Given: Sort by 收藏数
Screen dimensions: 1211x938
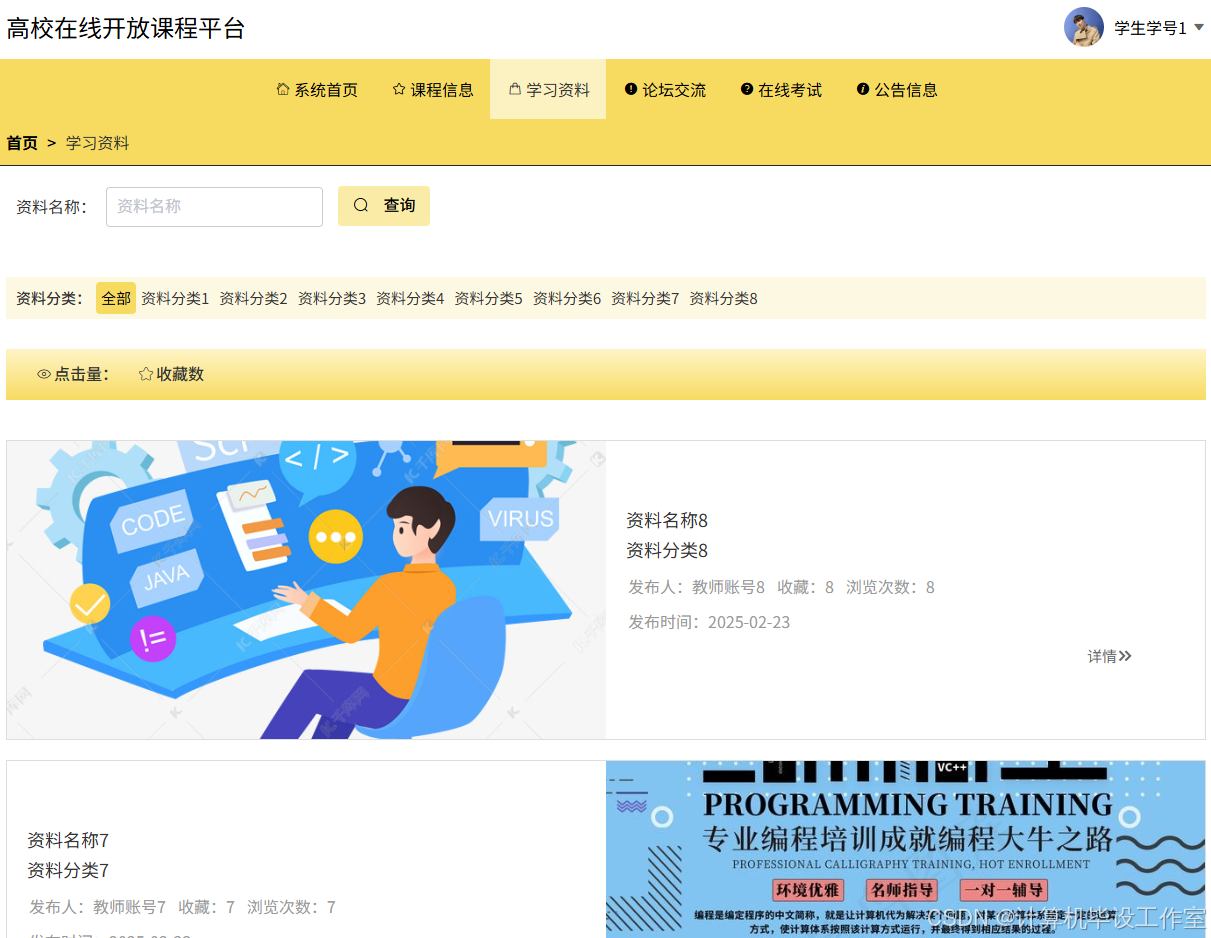Looking at the screenshot, I should 171,374.
